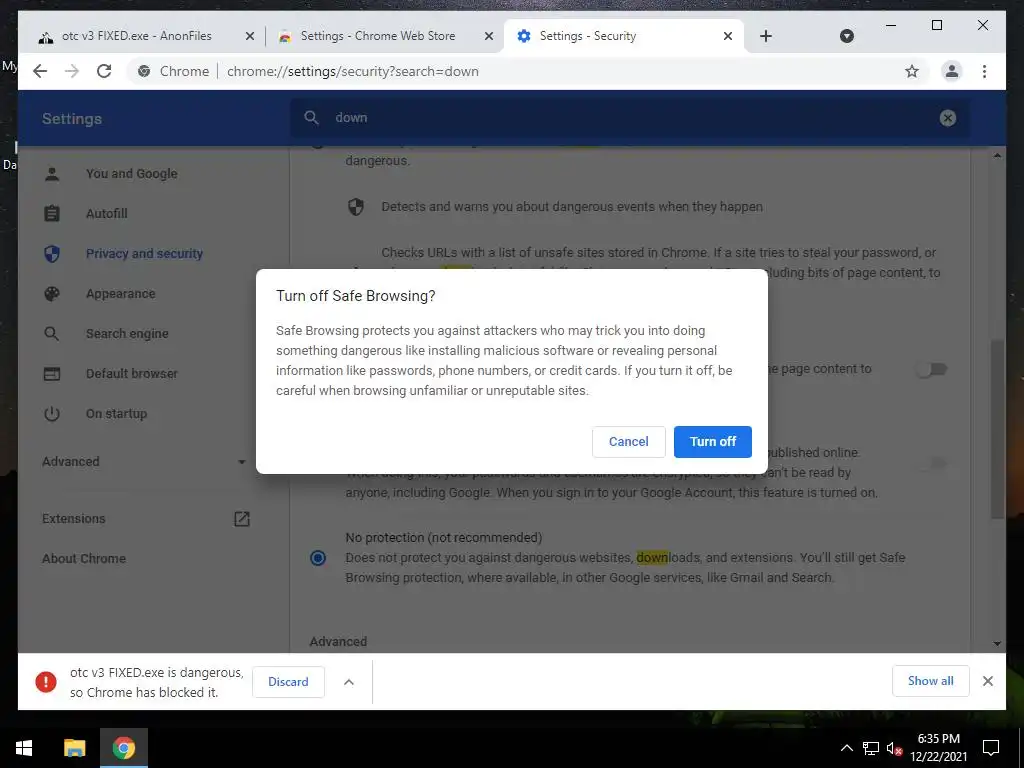Click the Appearance palette icon
Screen dimensions: 1024x768
point(52,294)
